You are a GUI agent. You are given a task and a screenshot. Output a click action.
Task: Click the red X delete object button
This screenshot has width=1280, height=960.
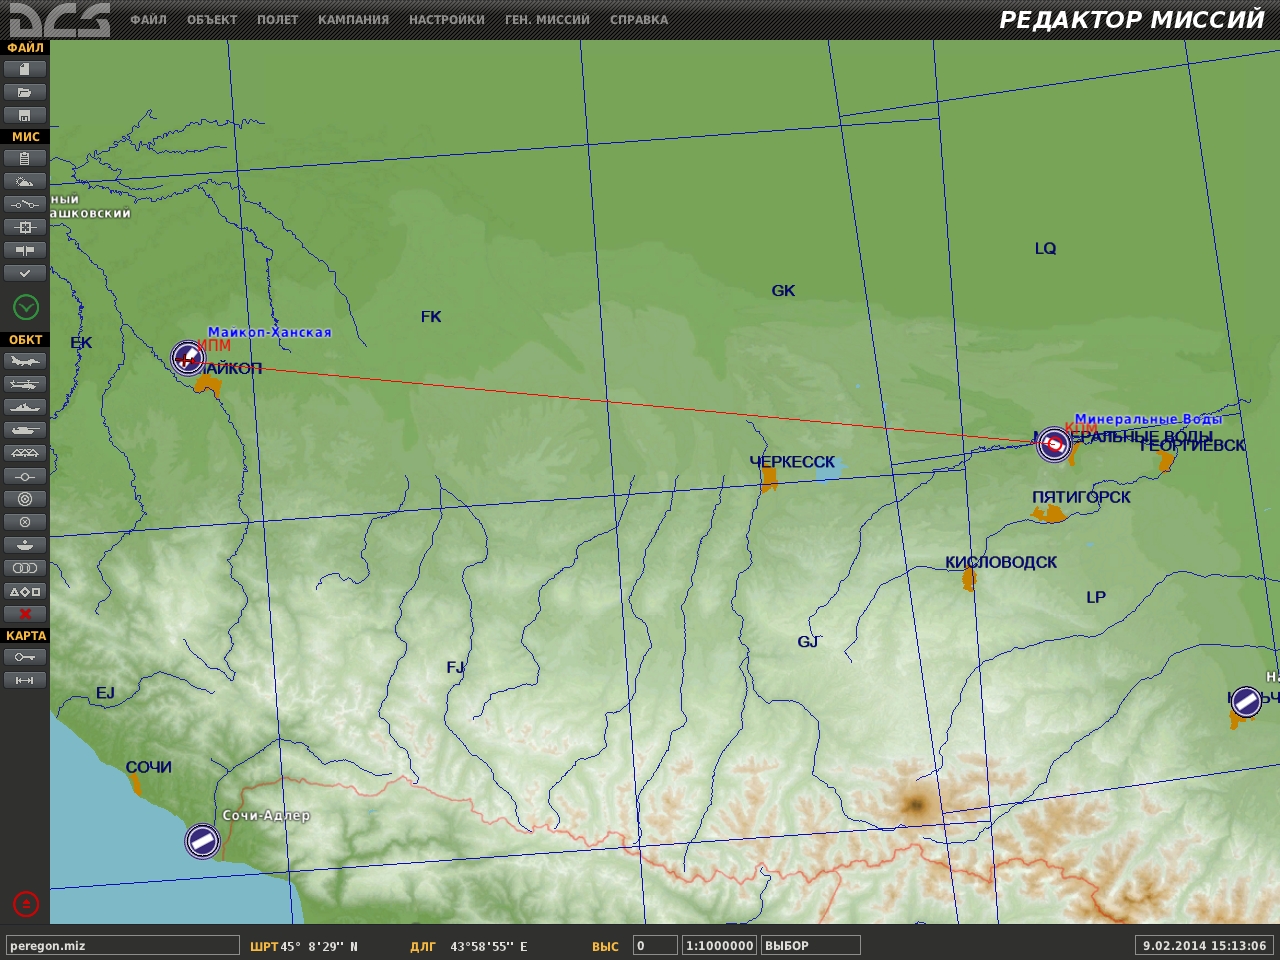point(25,614)
